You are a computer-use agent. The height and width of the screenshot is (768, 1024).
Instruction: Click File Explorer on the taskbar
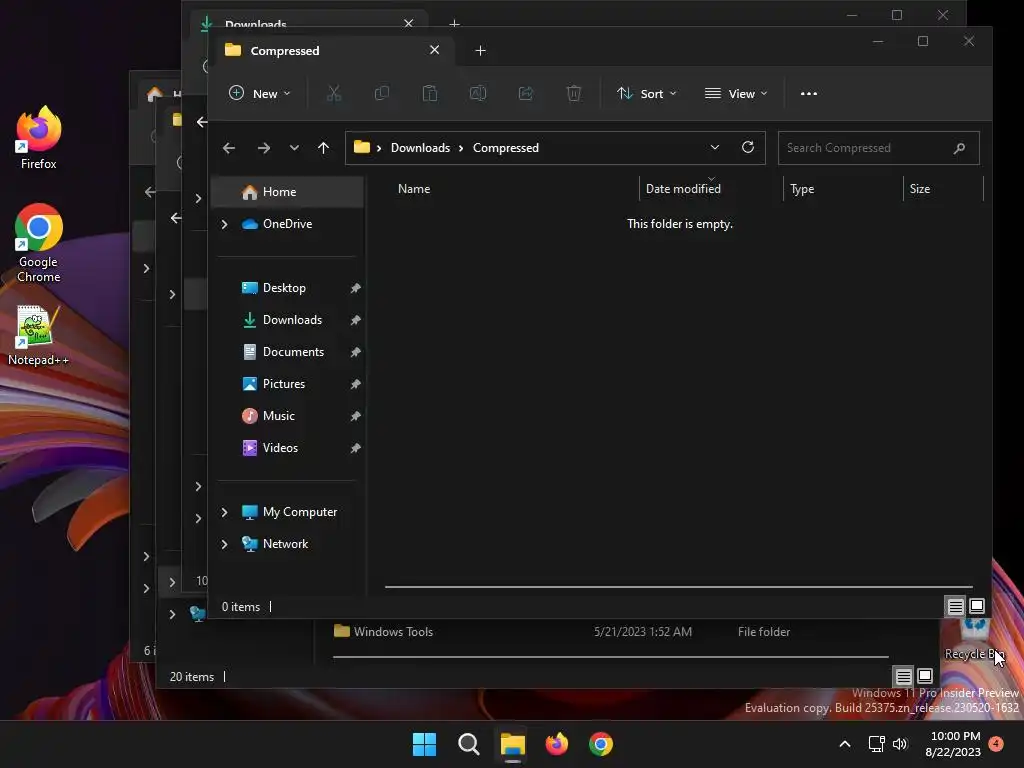point(513,744)
